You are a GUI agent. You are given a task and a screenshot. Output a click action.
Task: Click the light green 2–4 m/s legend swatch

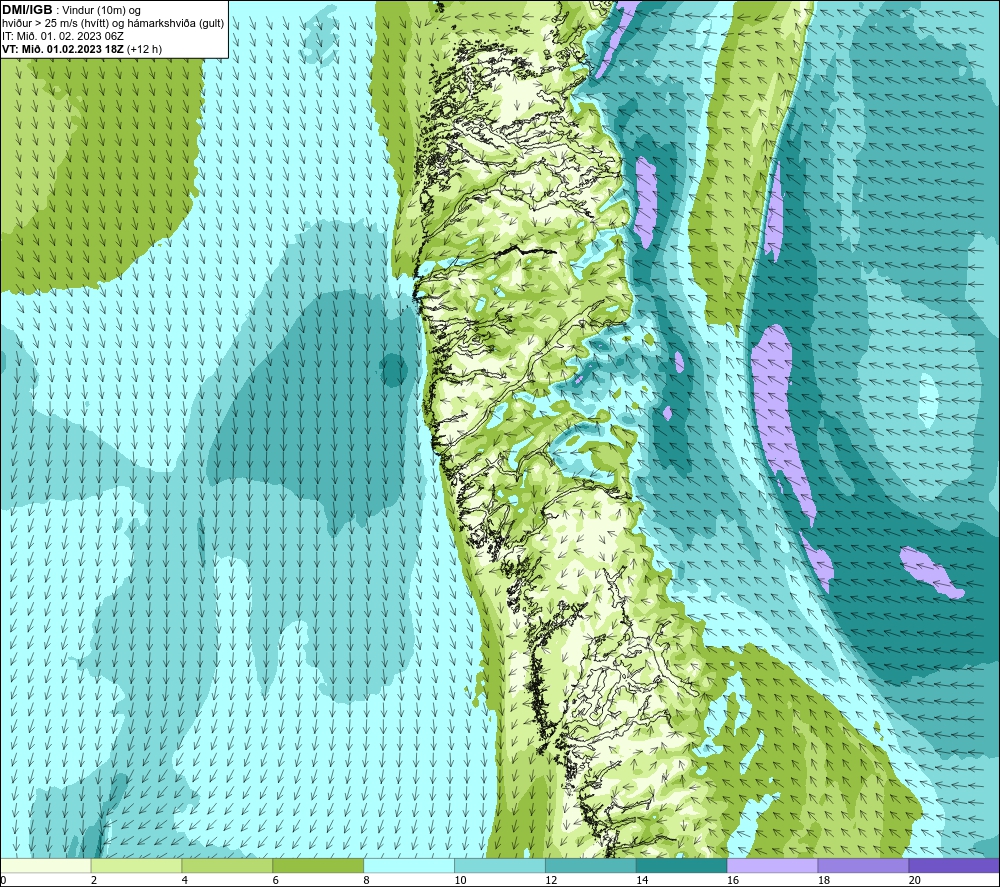click(136, 866)
